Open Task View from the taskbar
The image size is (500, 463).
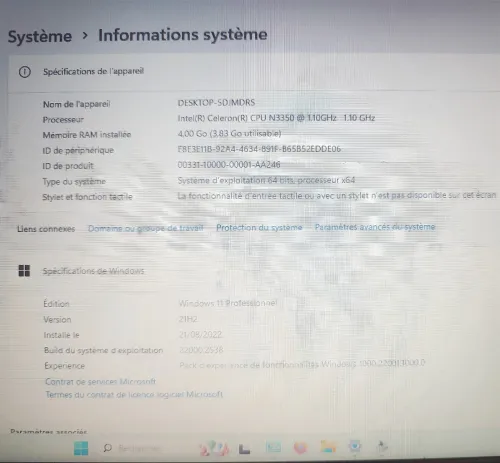click(244, 449)
